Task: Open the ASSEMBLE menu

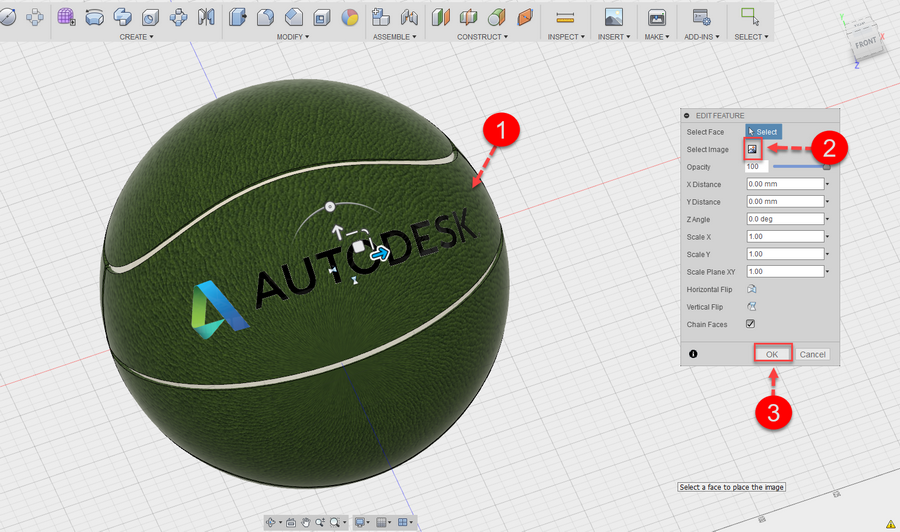Action: coord(394,37)
